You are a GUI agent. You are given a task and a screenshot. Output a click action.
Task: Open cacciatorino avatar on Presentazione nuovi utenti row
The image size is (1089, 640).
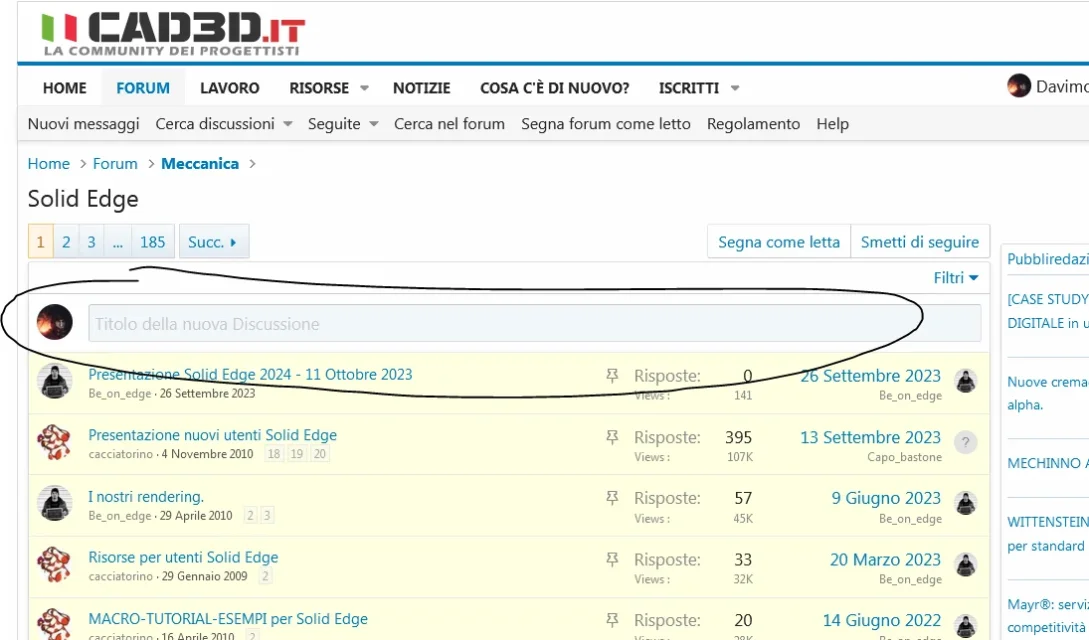(54, 442)
